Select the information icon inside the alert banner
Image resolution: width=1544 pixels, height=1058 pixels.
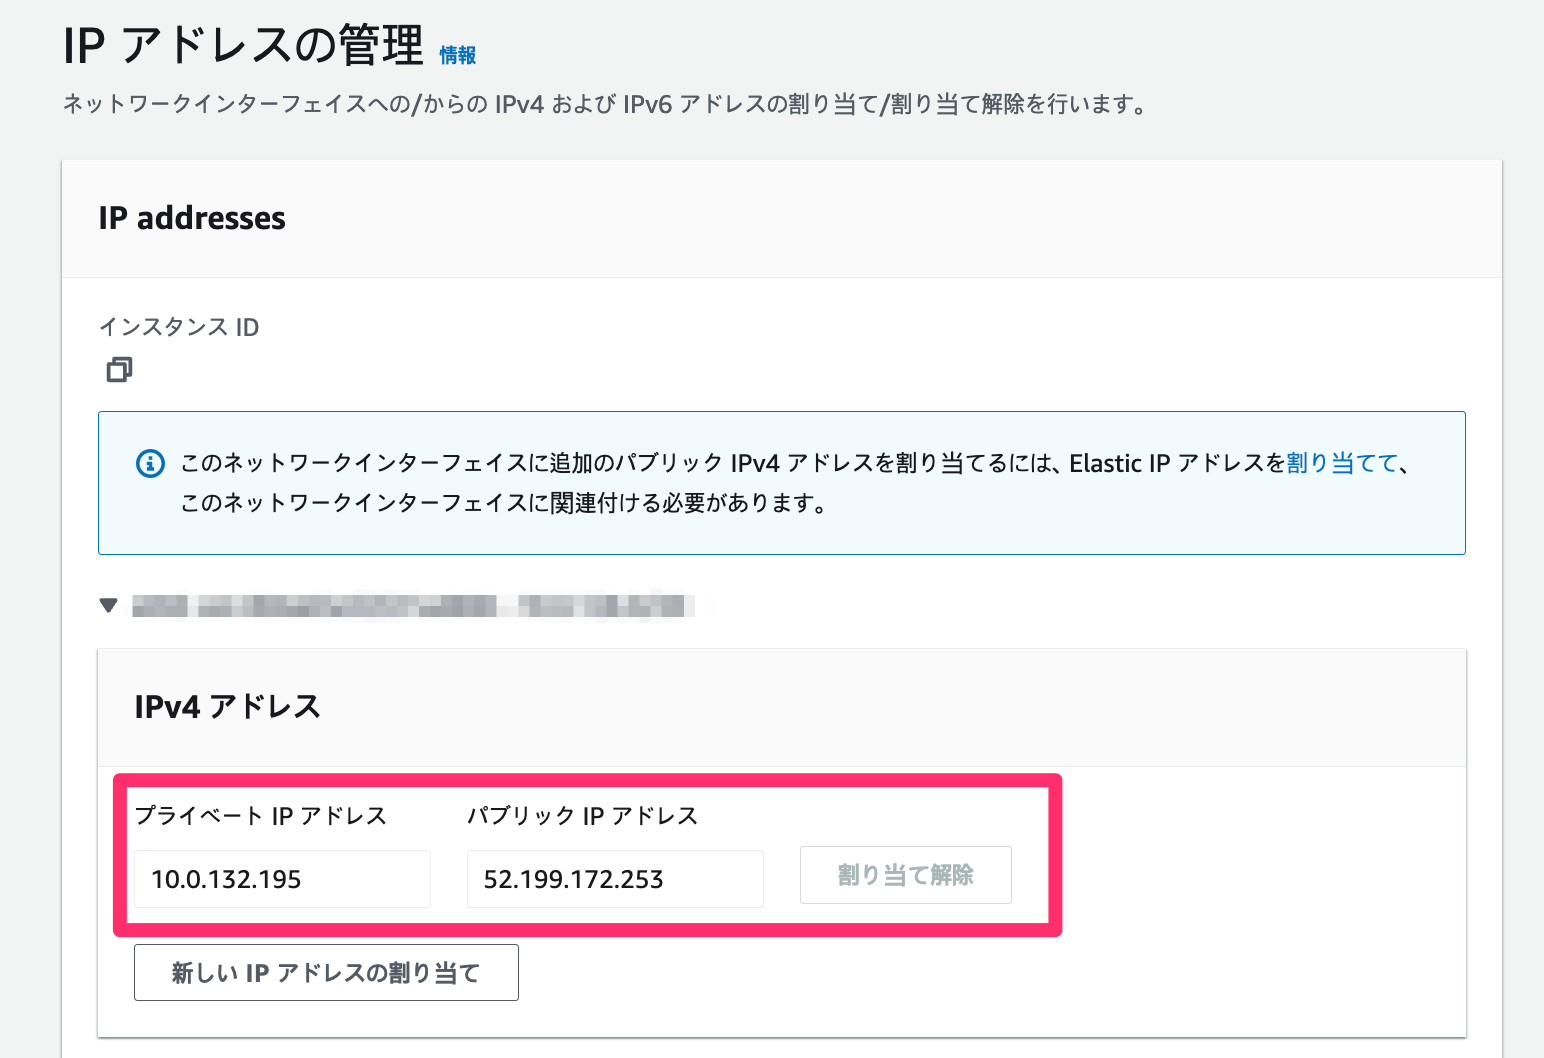149,463
